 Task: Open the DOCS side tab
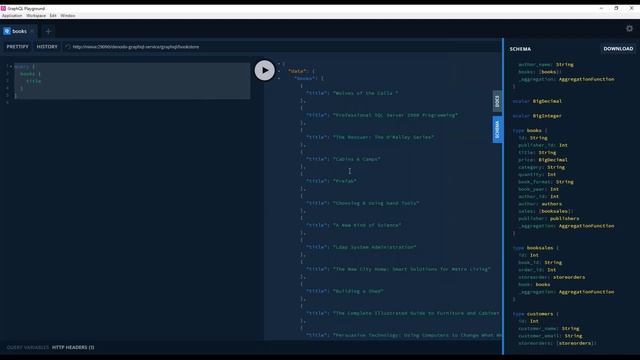497,101
